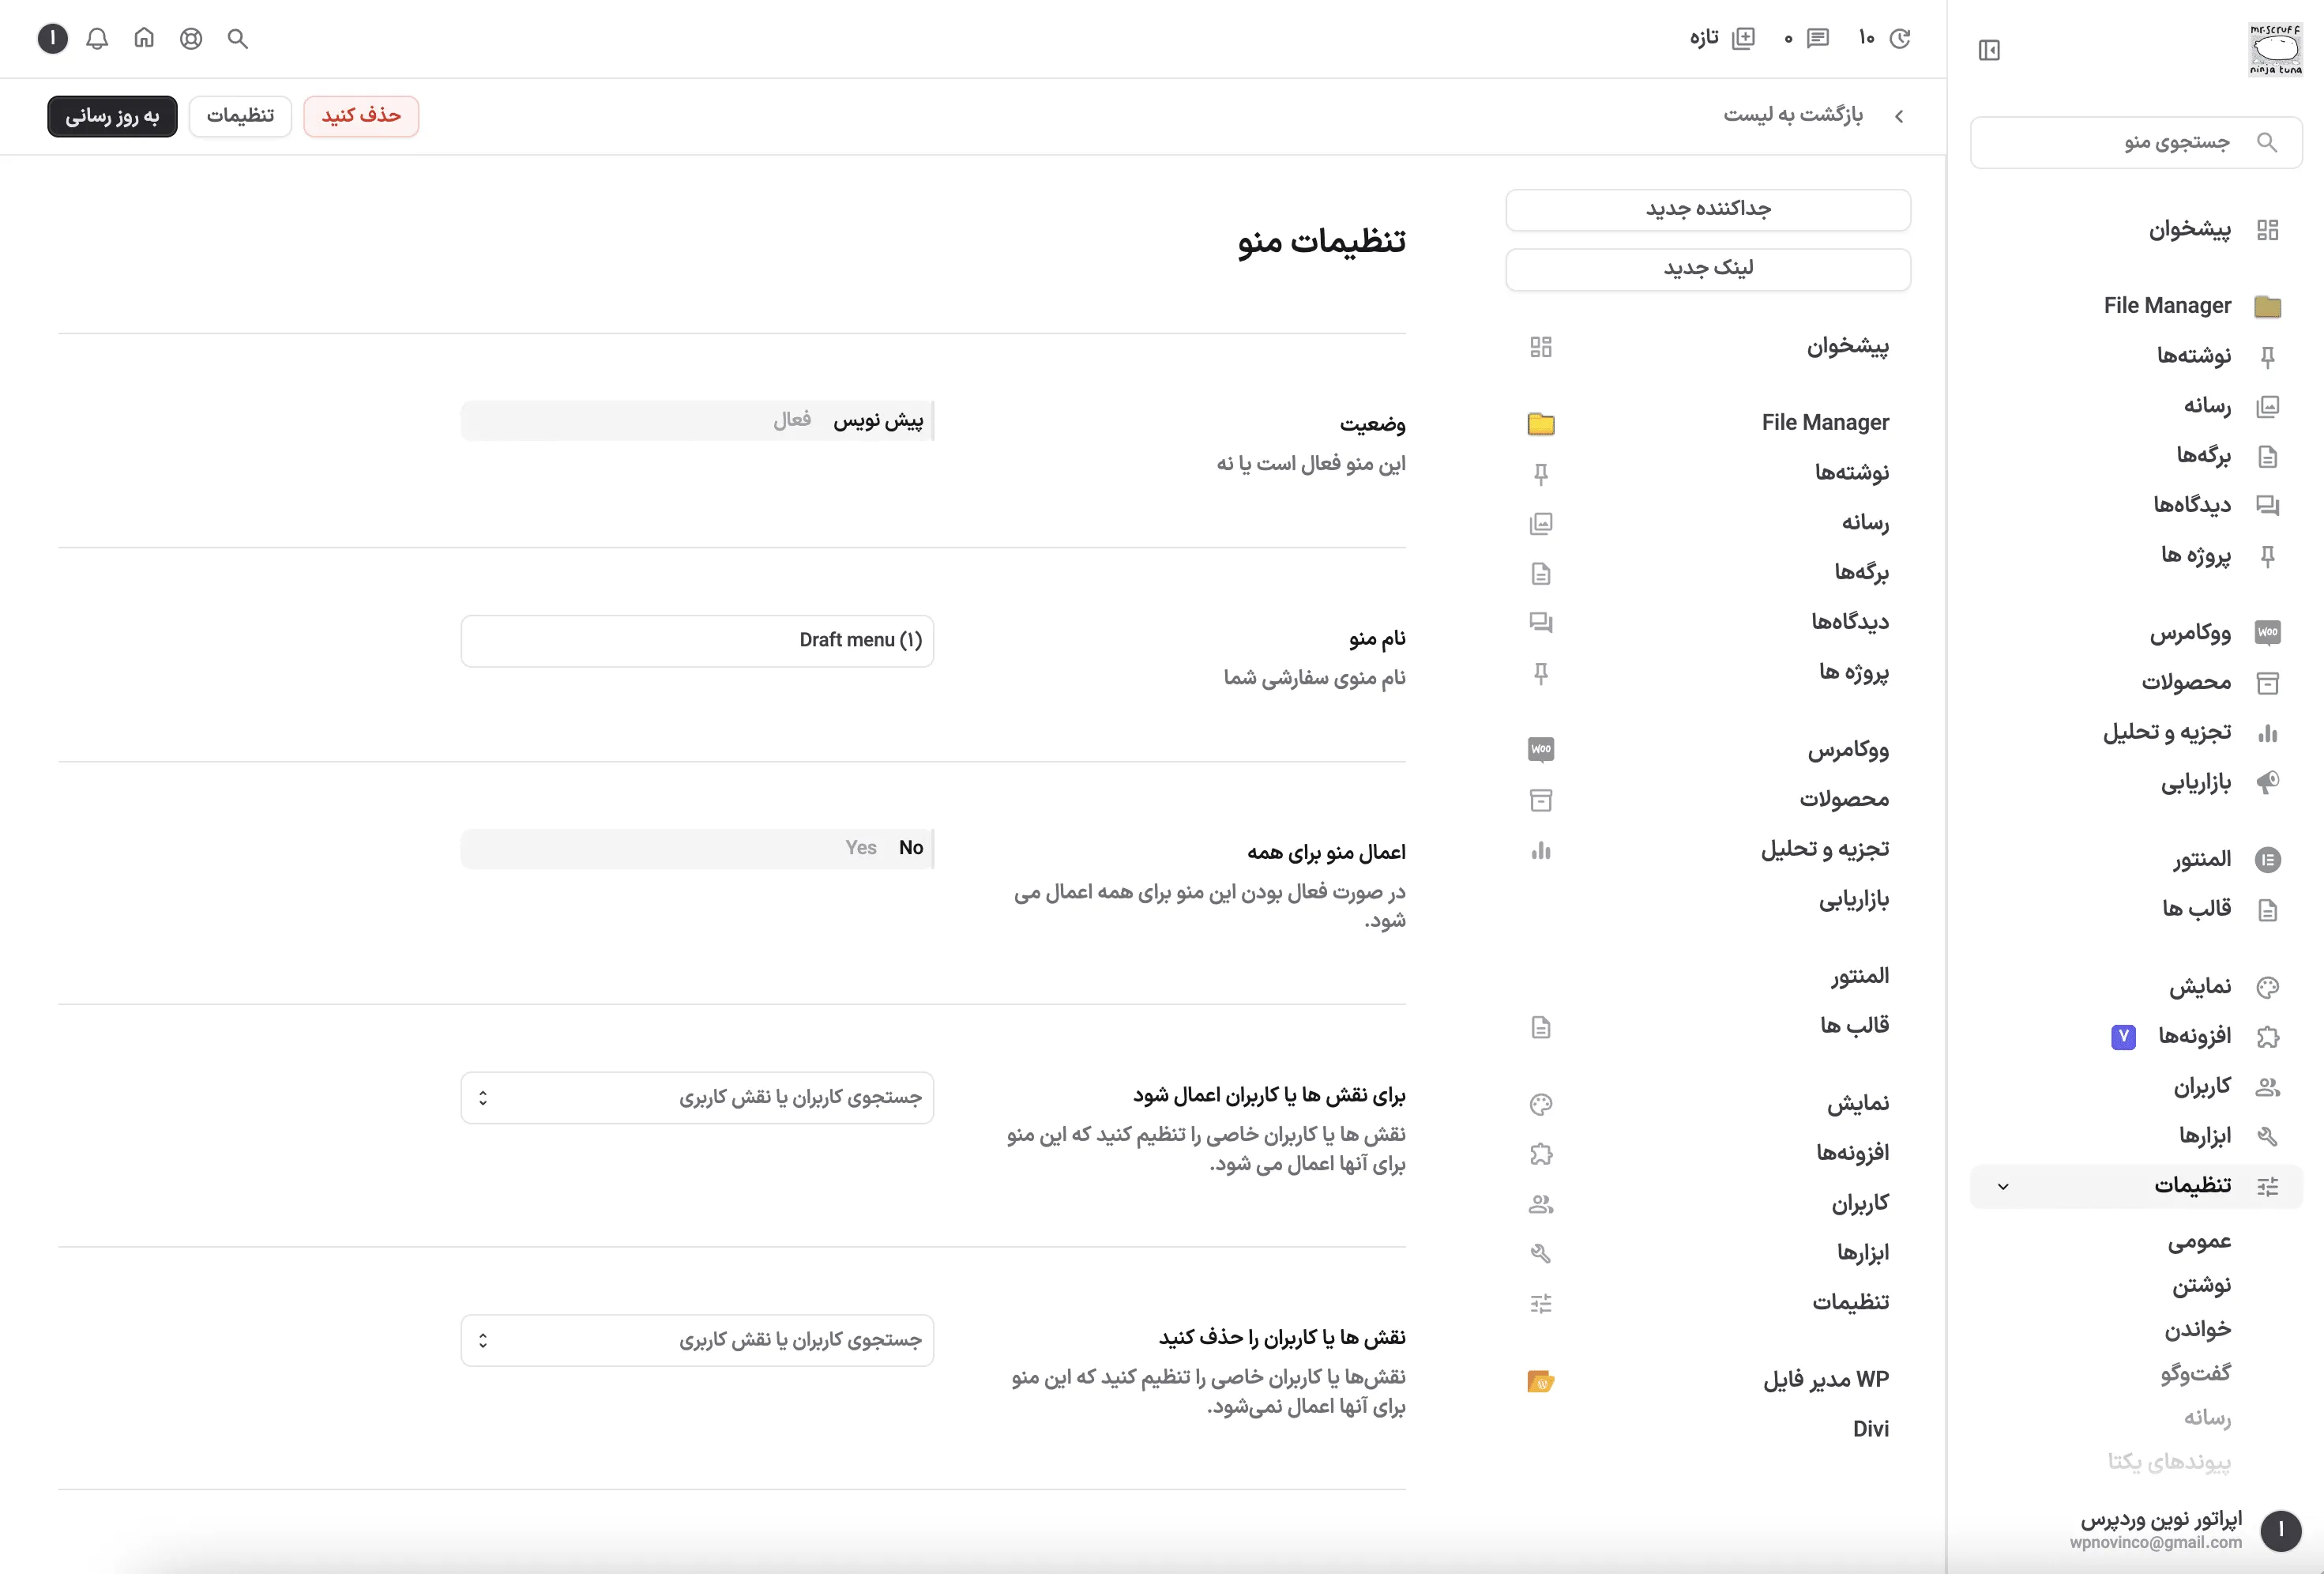This screenshot has height=1574, width=2324.
Task: Go to home icon in top bar
Action: pyautogui.click(x=144, y=38)
